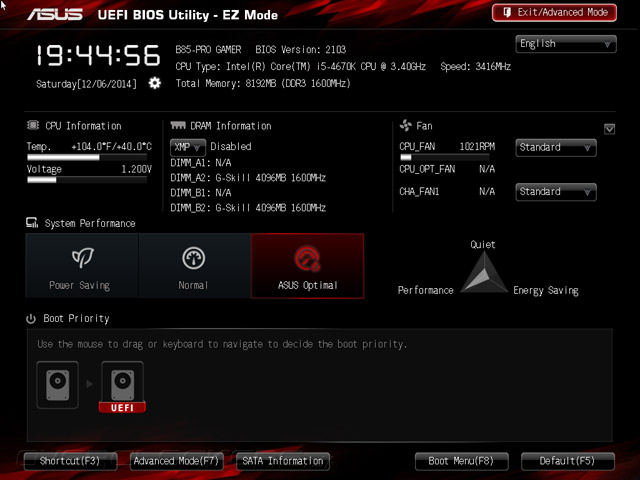Select the Power Saving leaf icon
640x480 pixels.
pos(82,258)
